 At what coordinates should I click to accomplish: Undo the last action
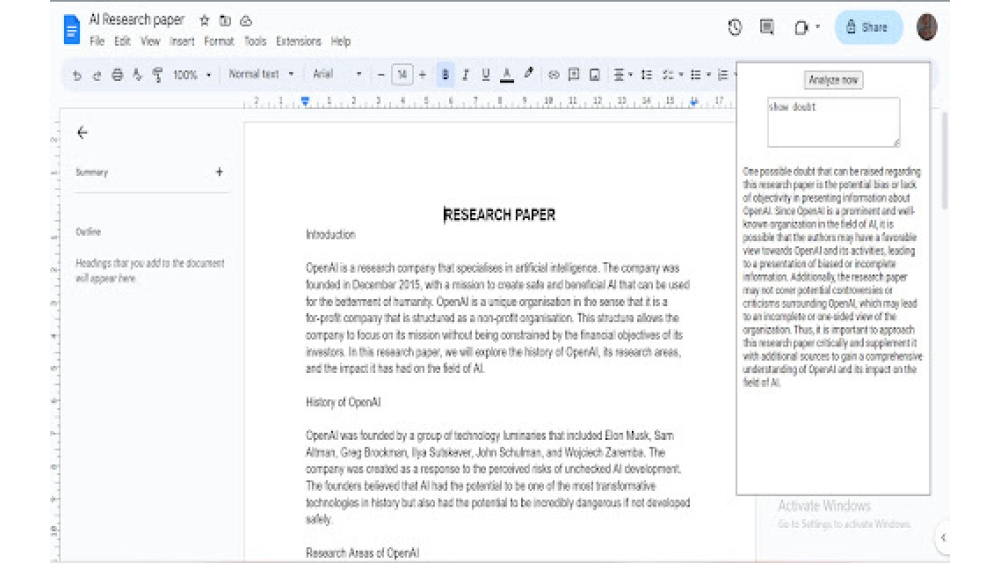77,75
